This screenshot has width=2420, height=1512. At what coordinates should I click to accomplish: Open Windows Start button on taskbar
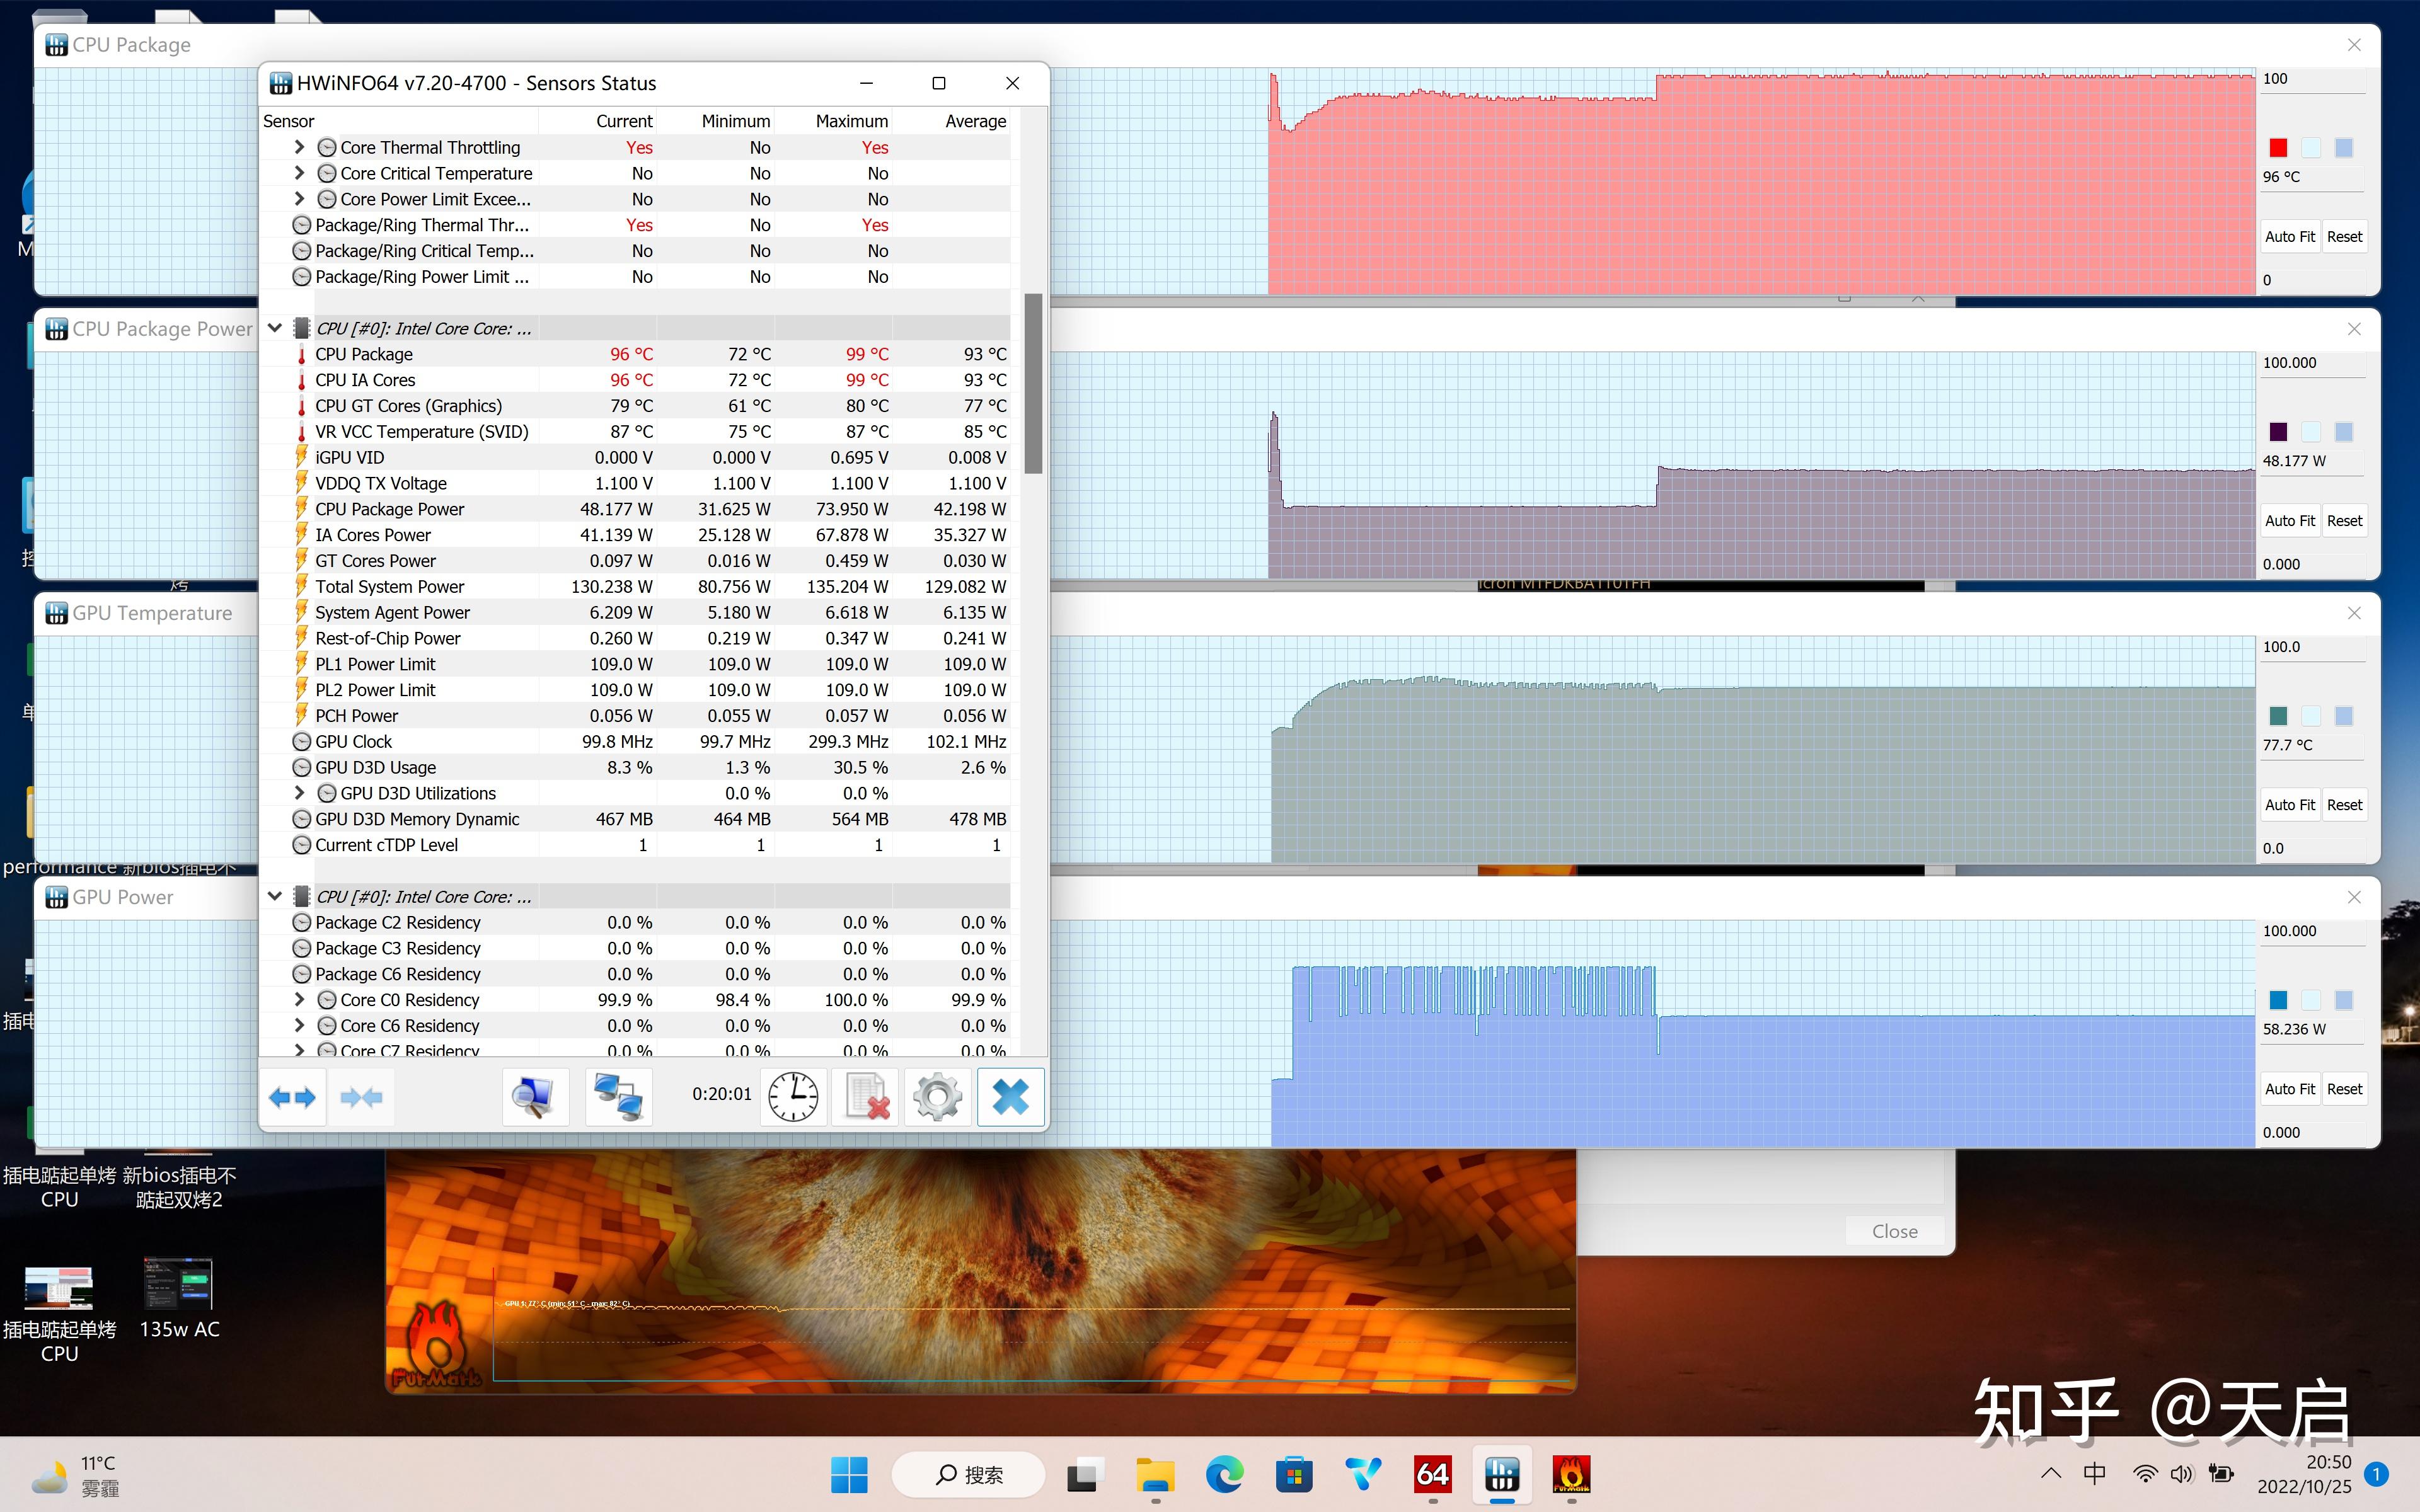[x=849, y=1474]
